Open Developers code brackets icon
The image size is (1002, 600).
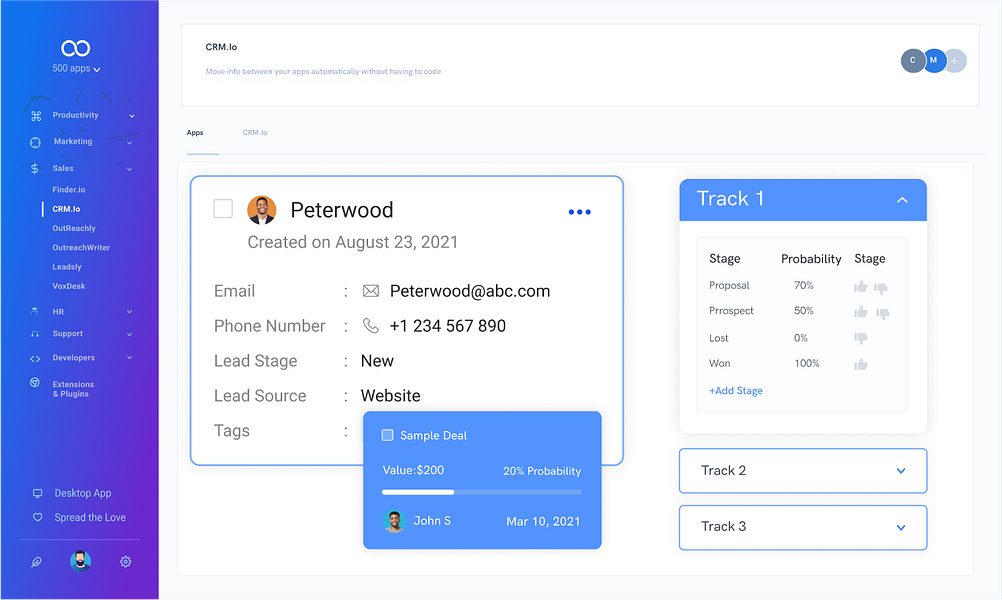(x=37, y=357)
